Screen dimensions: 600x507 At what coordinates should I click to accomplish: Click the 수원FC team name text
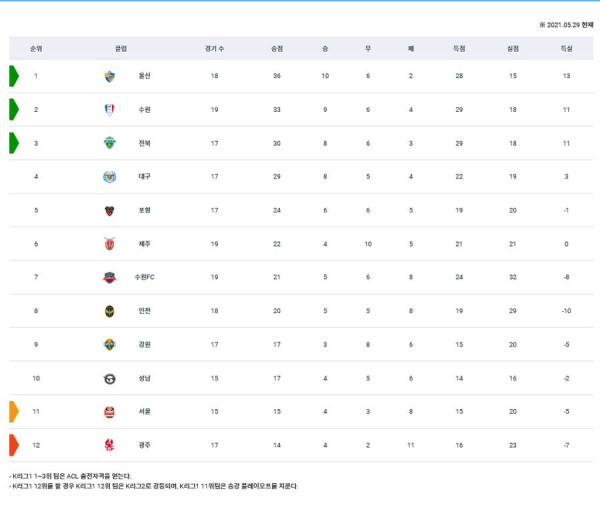[146, 278]
